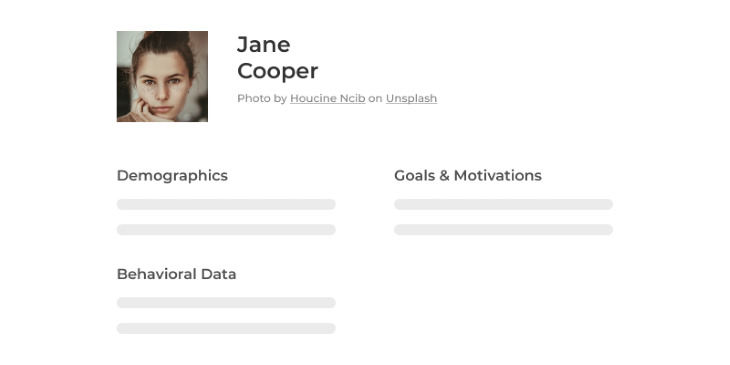Open the Unsplash link
This screenshot has height=365, width=730.
click(x=411, y=99)
